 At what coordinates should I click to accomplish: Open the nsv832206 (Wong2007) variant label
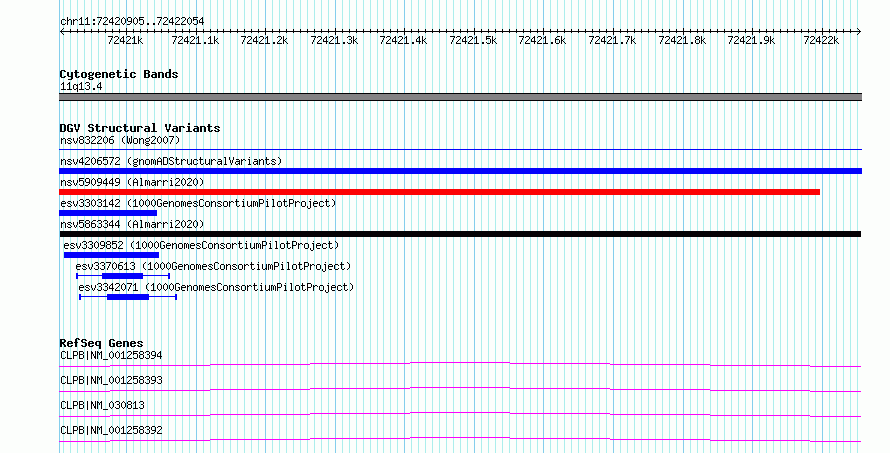(120, 140)
